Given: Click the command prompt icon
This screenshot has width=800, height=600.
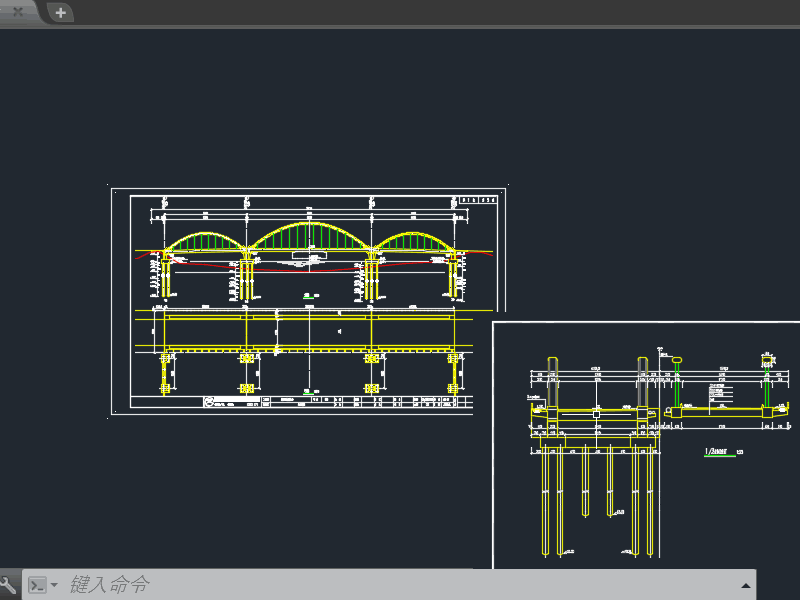Looking at the screenshot, I should [x=36, y=585].
